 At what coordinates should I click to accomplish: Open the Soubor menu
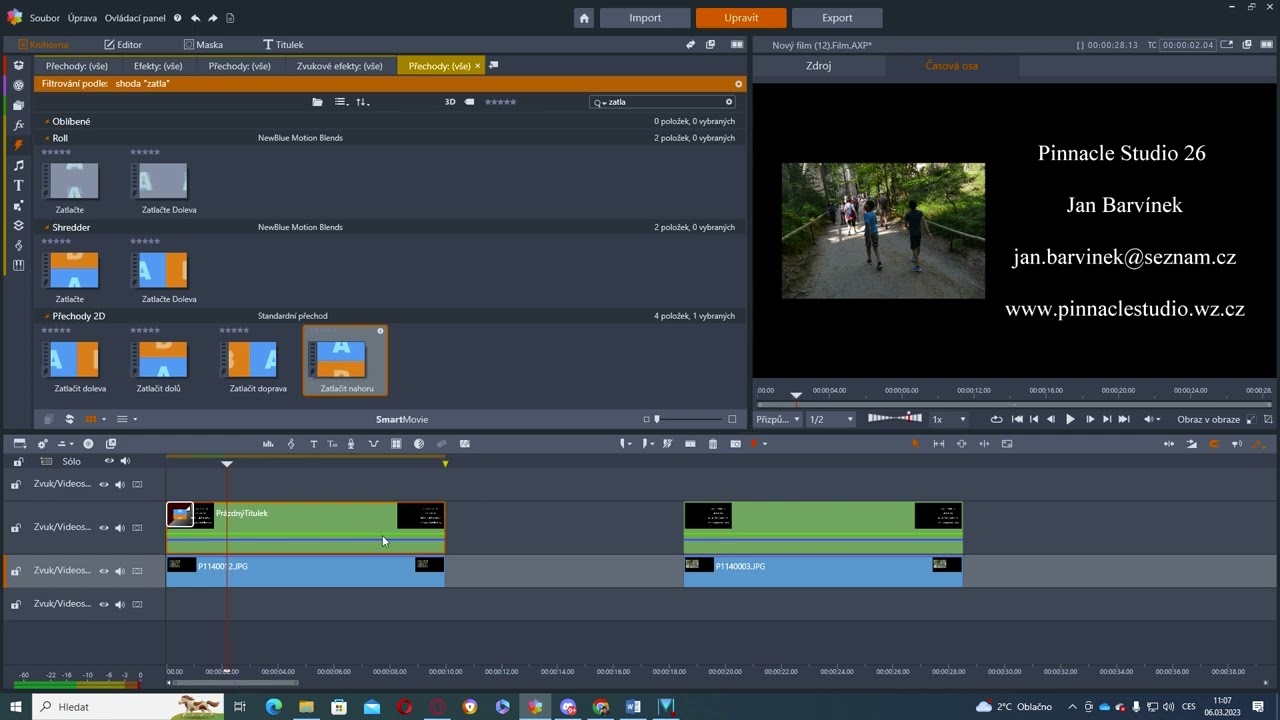pyautogui.click(x=44, y=18)
